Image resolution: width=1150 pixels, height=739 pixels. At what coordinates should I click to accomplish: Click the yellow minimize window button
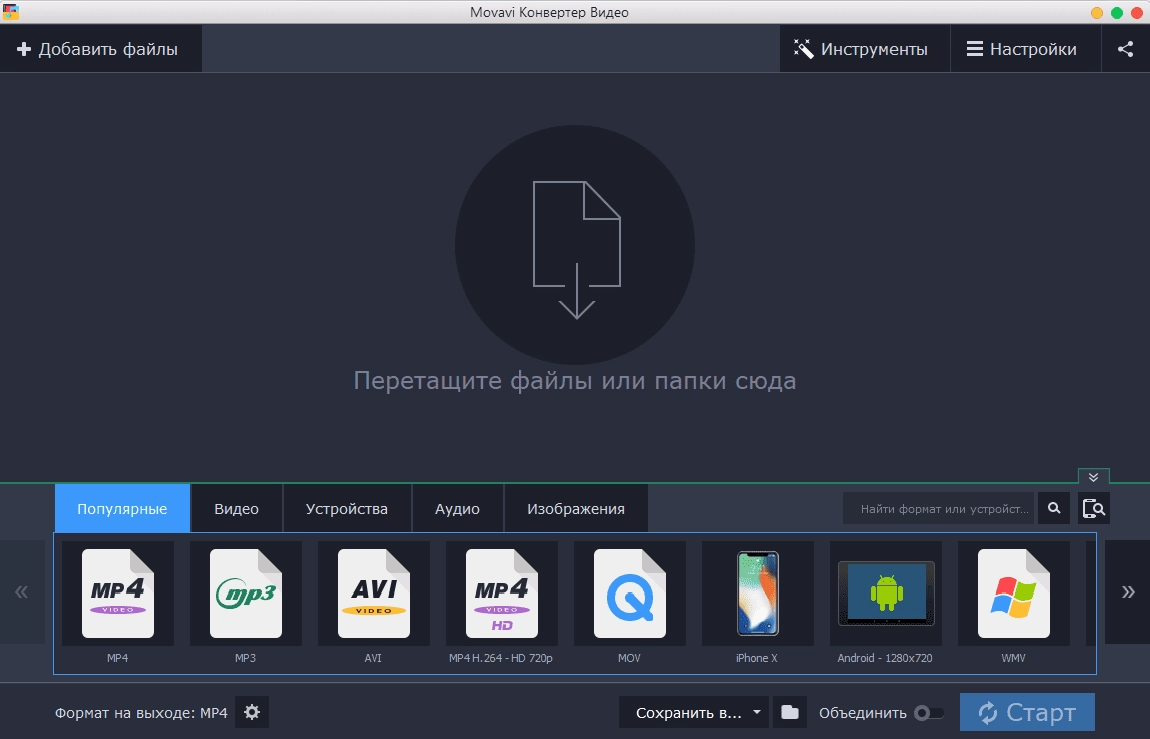pos(1097,12)
